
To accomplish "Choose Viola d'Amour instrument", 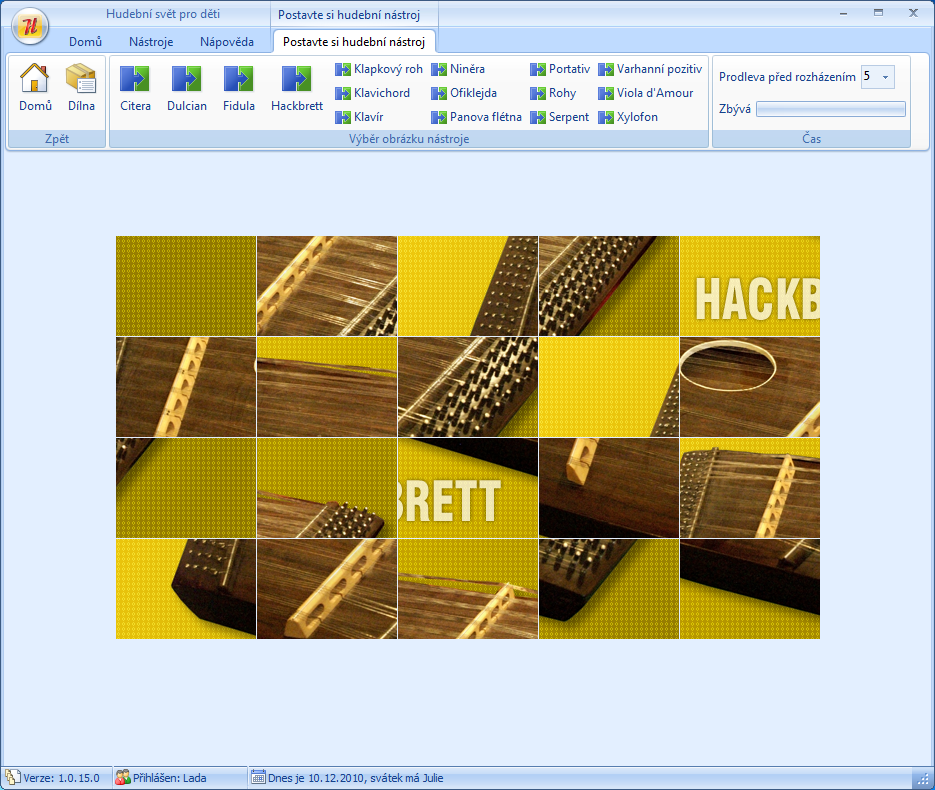I will coord(646,93).
